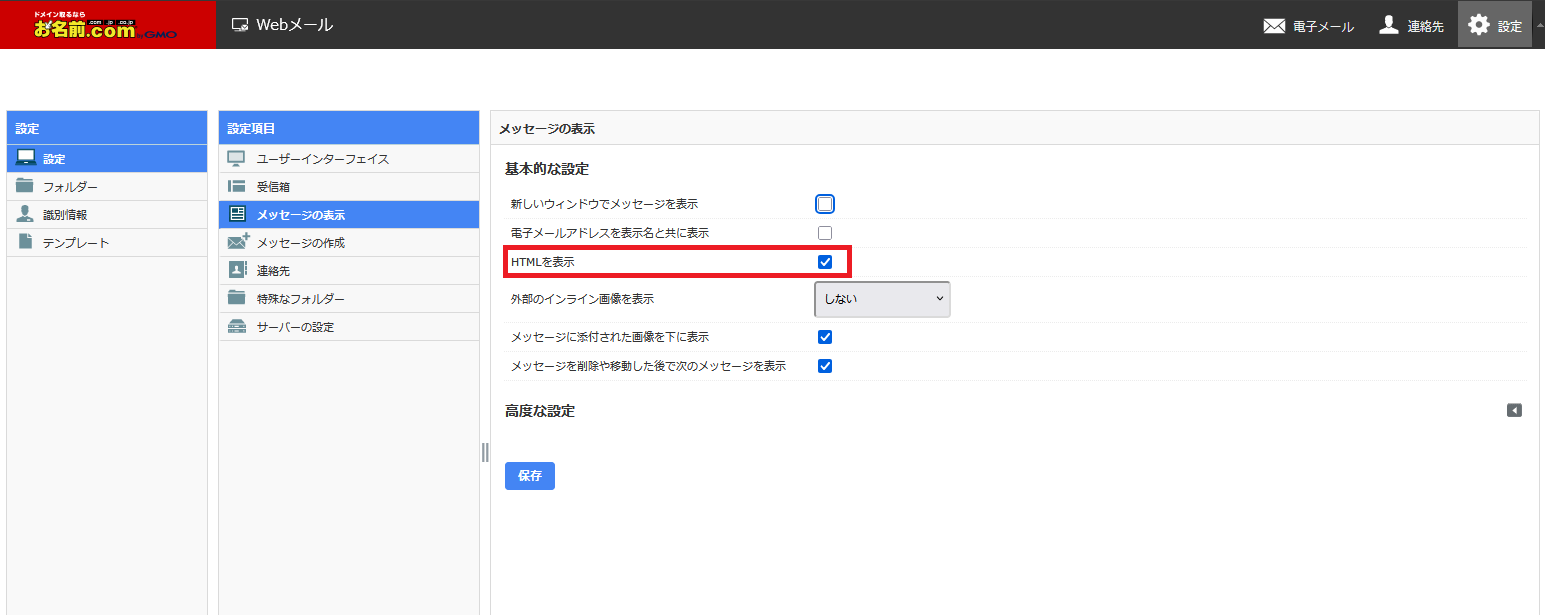Click the 特殊なフォルダー folder icon
1545x615 pixels.
(237, 298)
